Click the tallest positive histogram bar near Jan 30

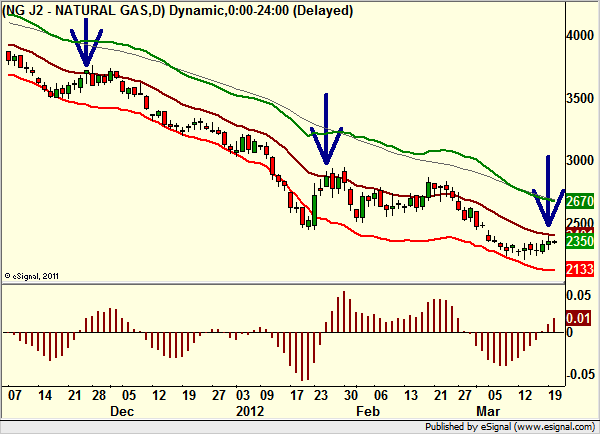click(x=344, y=312)
